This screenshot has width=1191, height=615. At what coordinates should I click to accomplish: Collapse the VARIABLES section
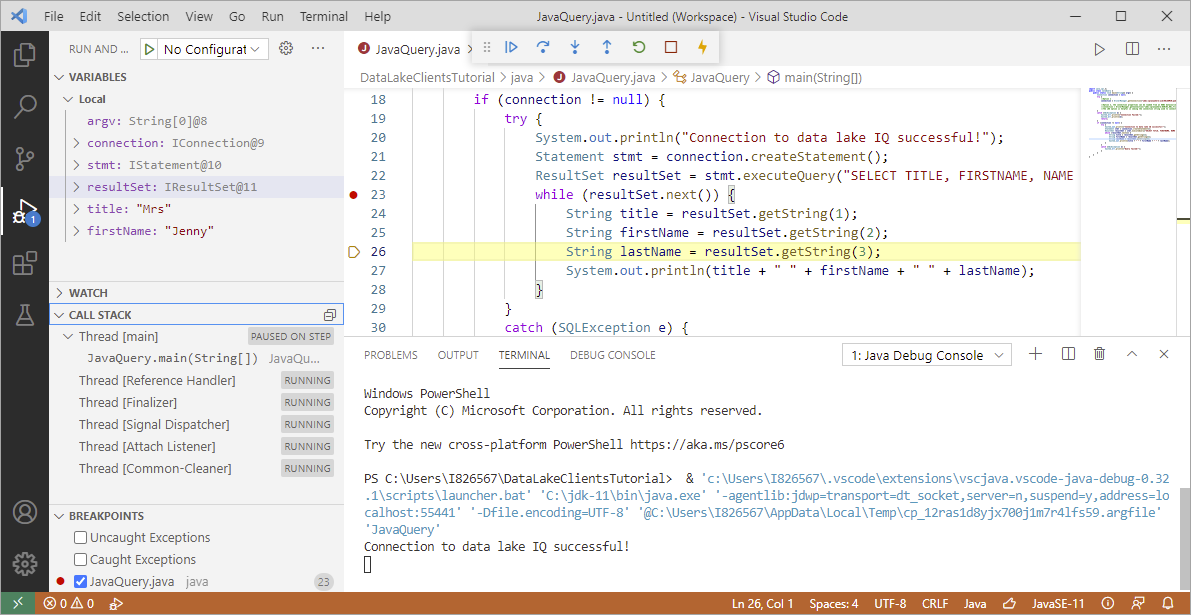tap(60, 77)
